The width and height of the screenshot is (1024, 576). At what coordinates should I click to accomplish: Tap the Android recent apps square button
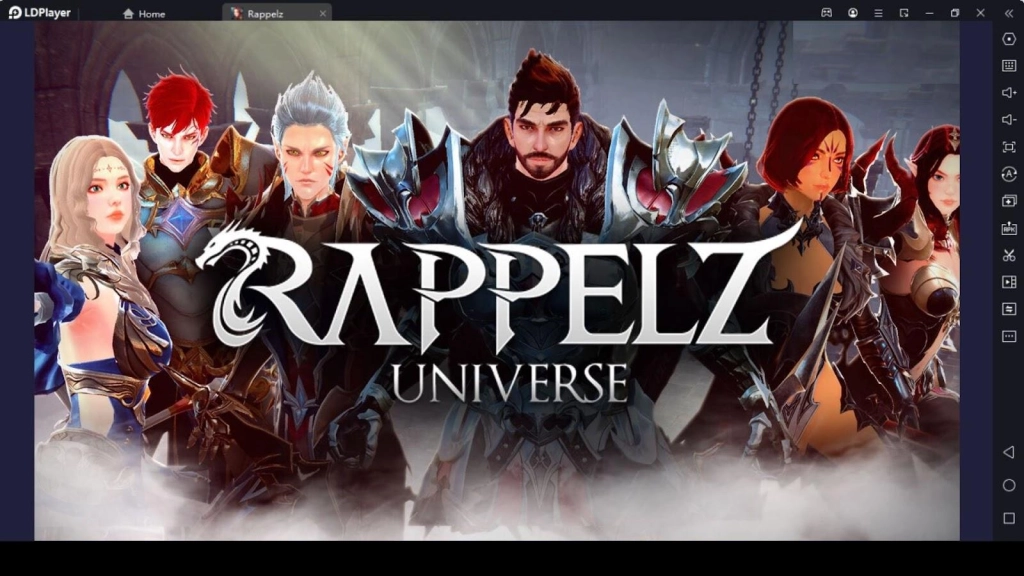(1008, 518)
